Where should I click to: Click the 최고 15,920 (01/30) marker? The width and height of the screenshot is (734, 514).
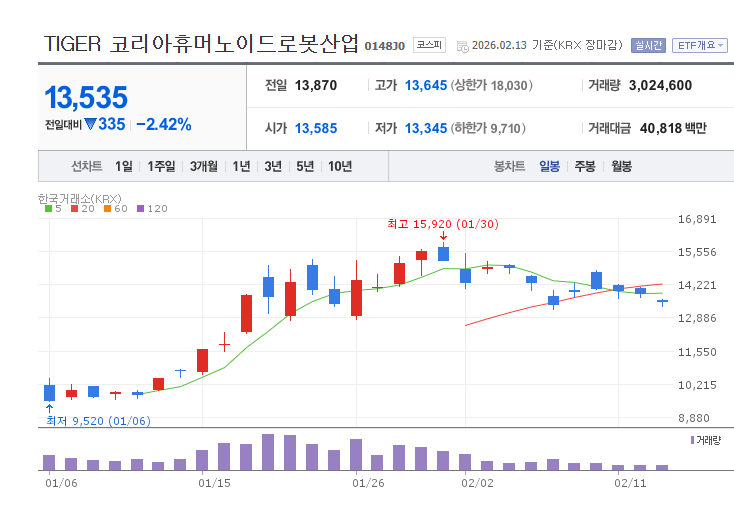tap(443, 224)
